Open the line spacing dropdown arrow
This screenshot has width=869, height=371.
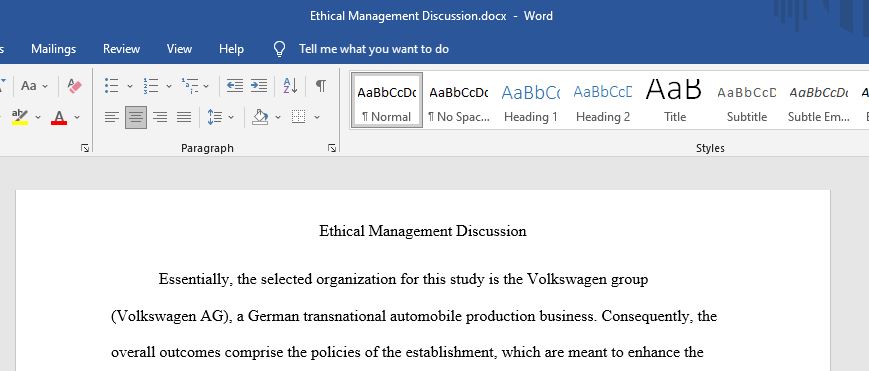click(231, 117)
